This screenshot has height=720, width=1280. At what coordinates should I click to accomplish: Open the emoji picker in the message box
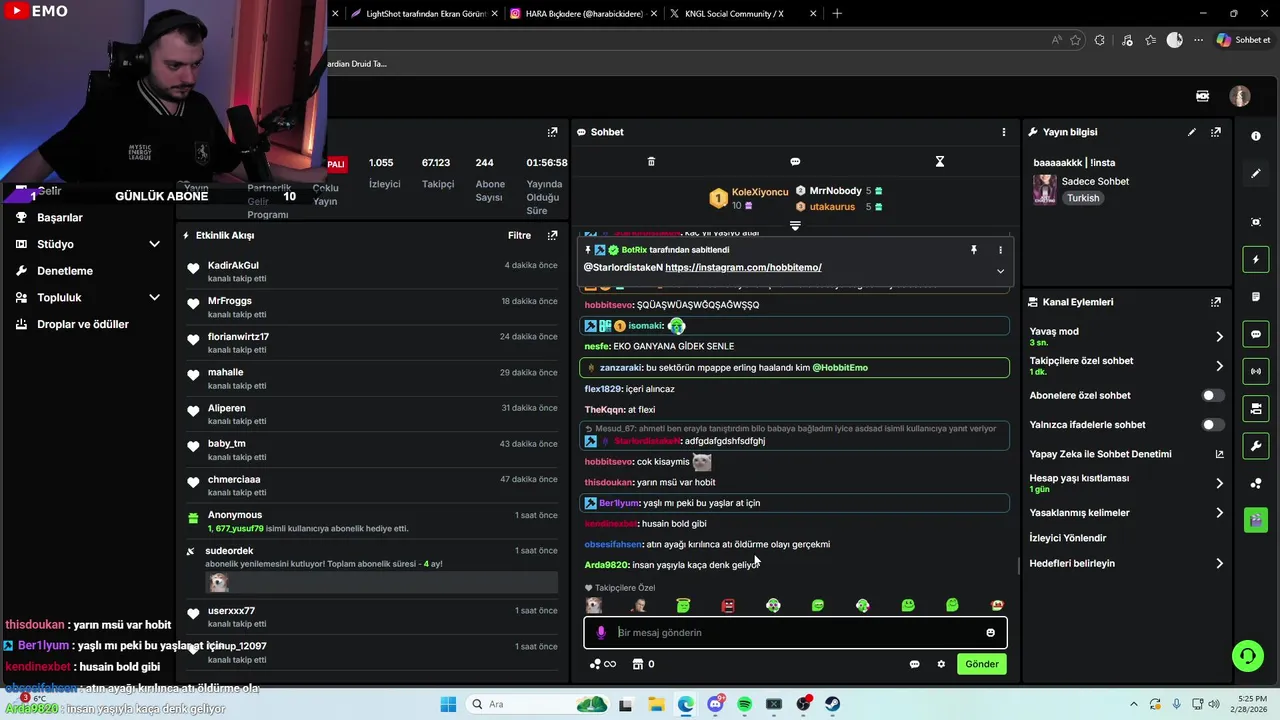(x=991, y=633)
